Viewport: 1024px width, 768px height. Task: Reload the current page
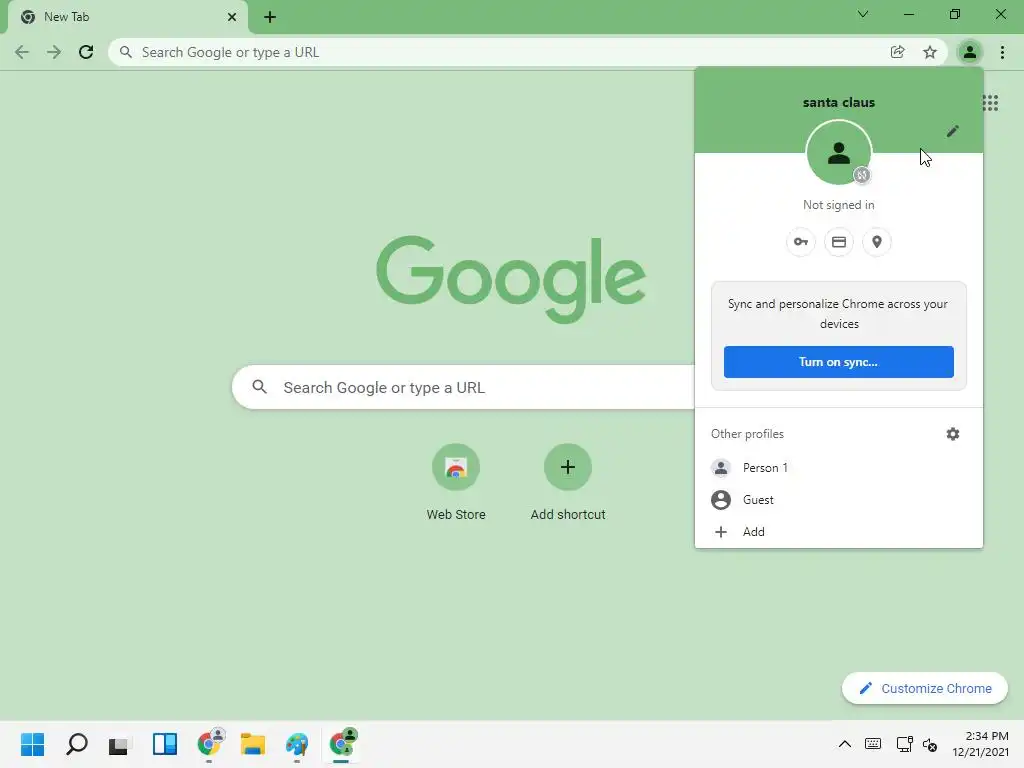coord(86,52)
